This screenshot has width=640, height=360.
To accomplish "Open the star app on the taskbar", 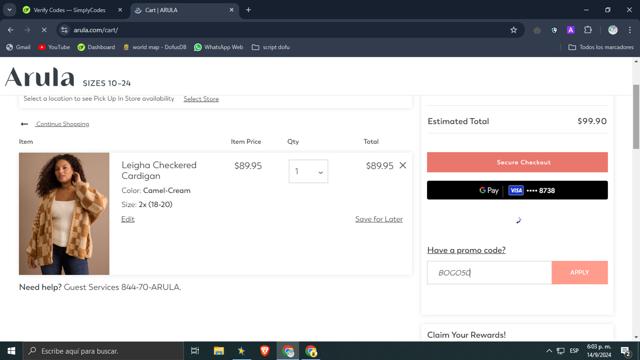I will pyautogui.click(x=242, y=351).
